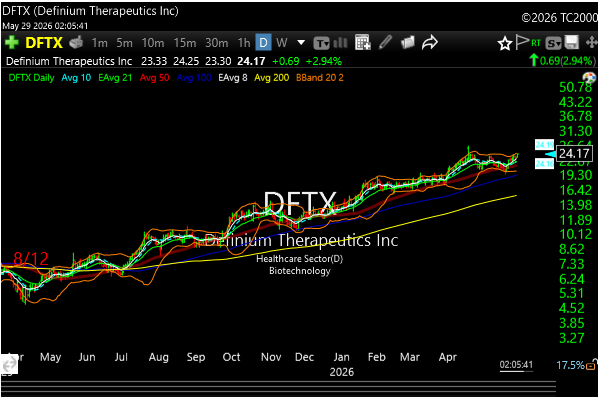The height and width of the screenshot is (397, 598).
Task: Click the +2.94% percent change value
Action: pos(324,61)
